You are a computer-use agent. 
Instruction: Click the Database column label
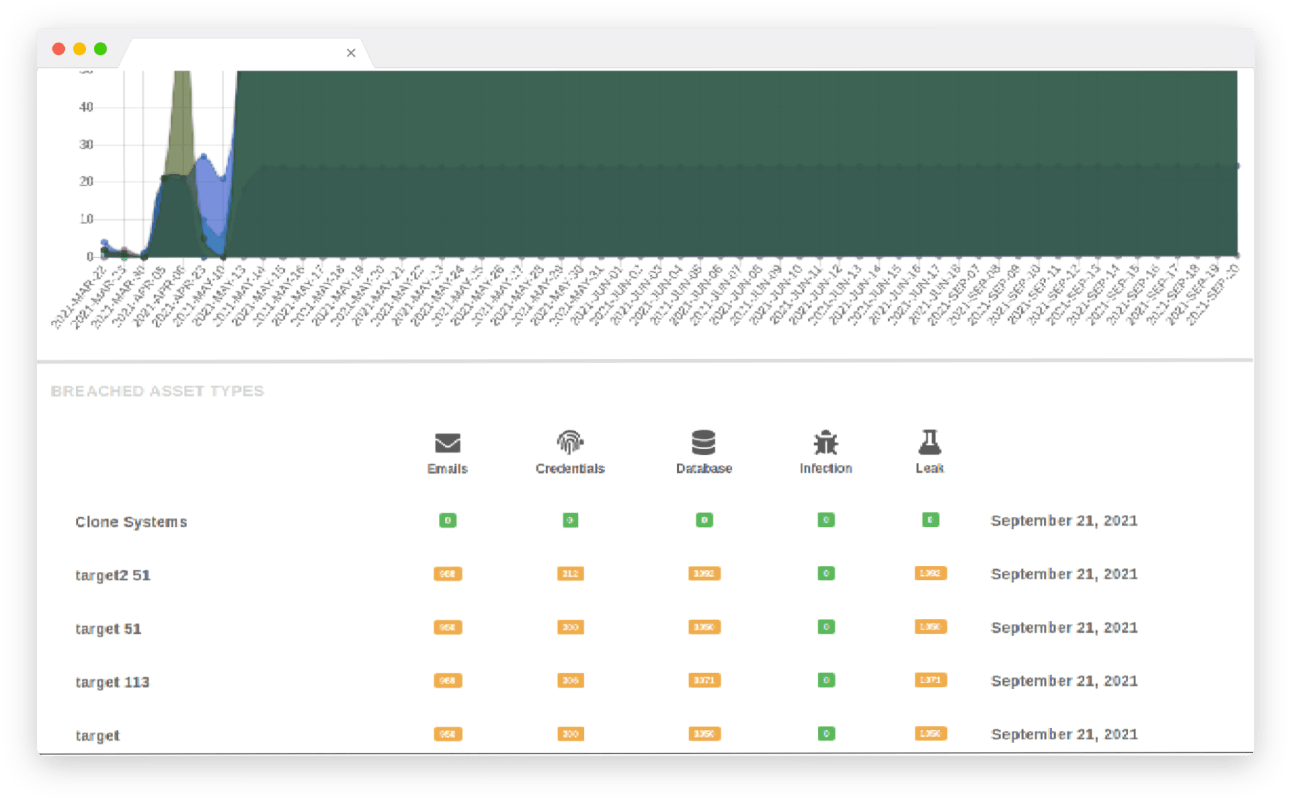(x=704, y=469)
